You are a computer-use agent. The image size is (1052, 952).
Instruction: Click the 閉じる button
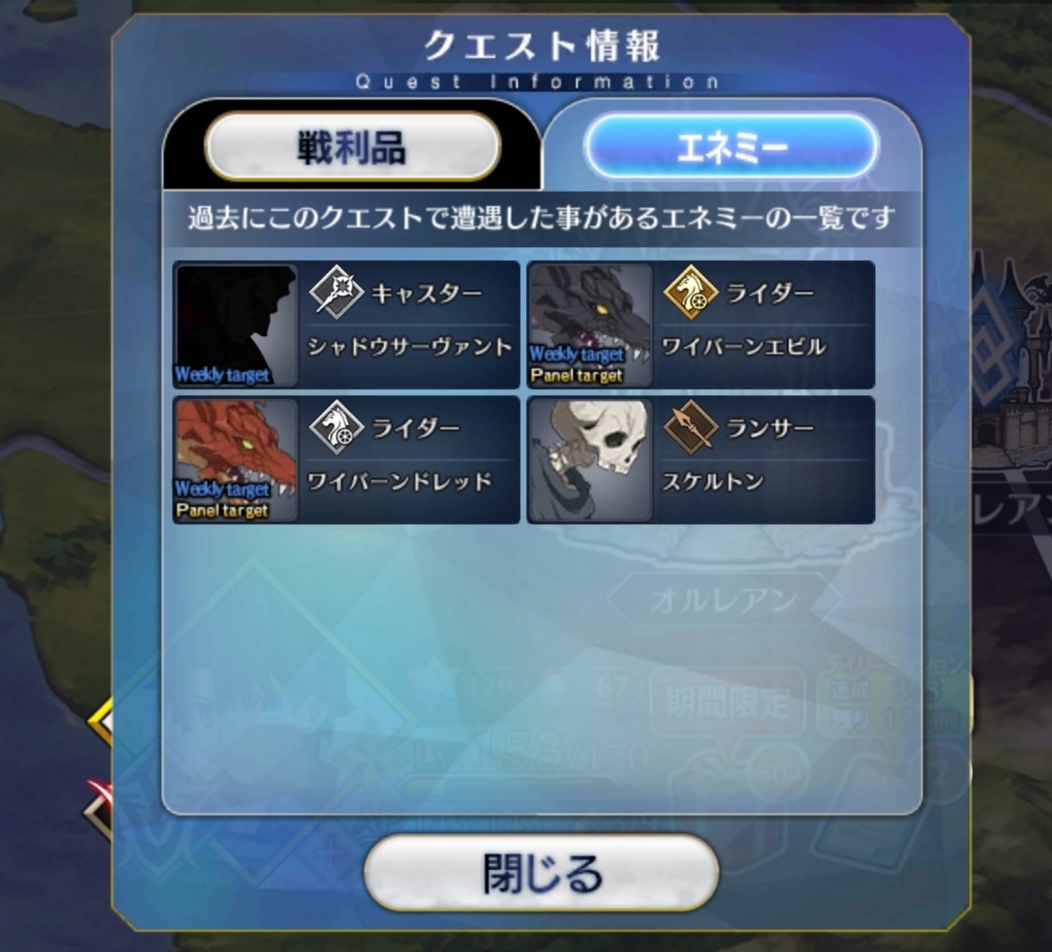pos(541,874)
